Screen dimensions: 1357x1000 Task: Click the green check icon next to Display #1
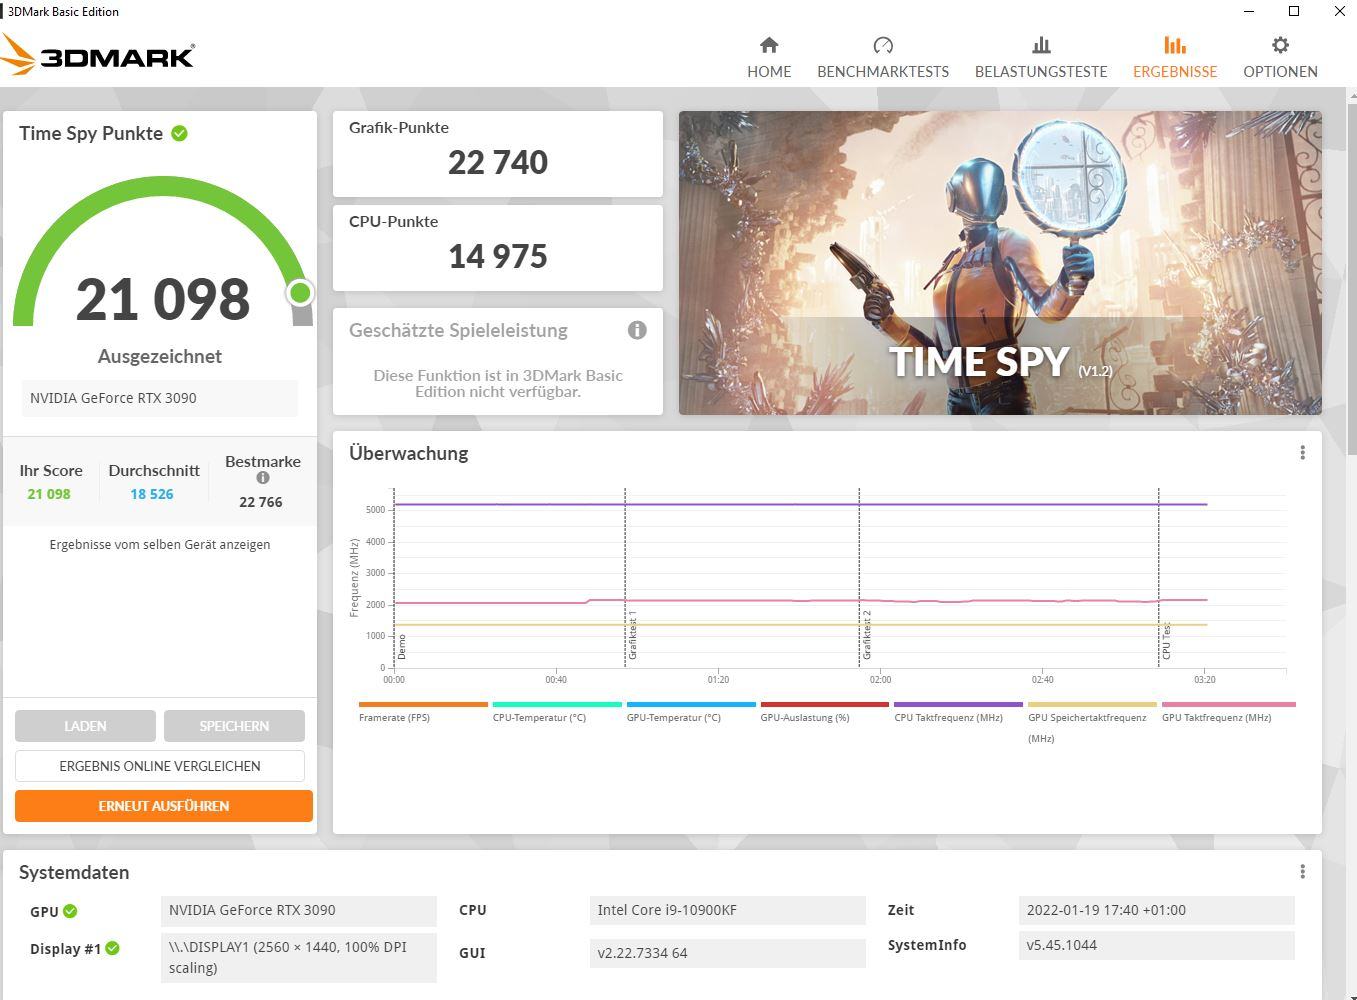pos(112,948)
